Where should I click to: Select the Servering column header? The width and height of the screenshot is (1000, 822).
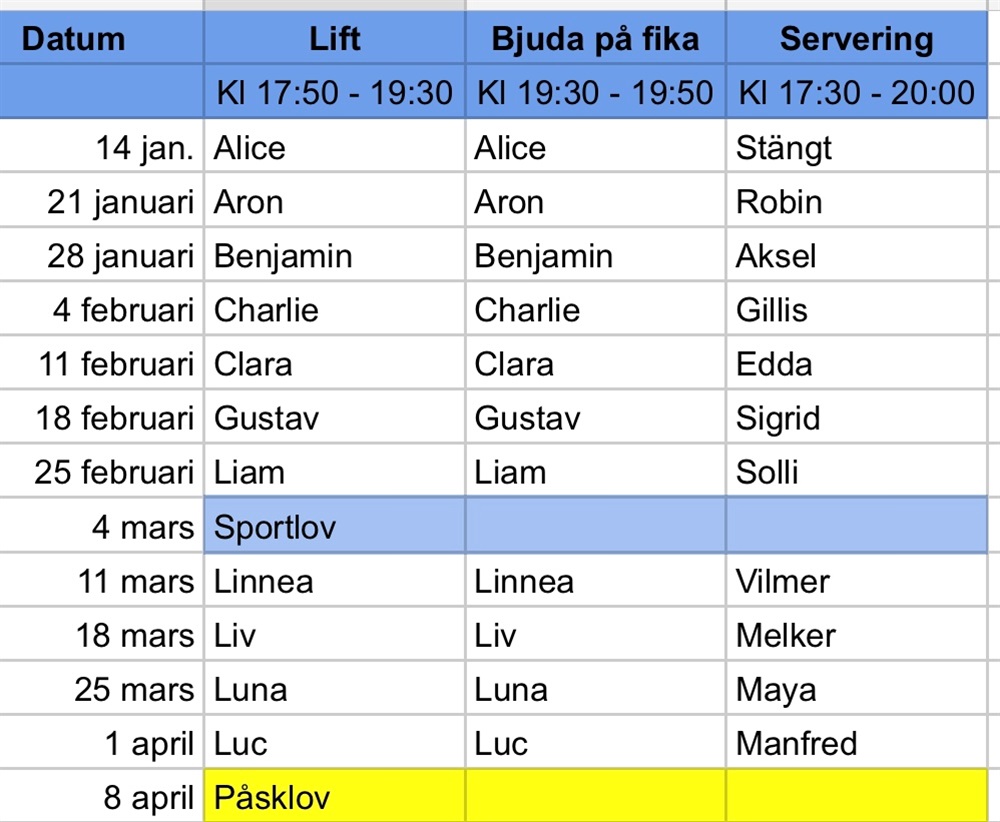[856, 40]
